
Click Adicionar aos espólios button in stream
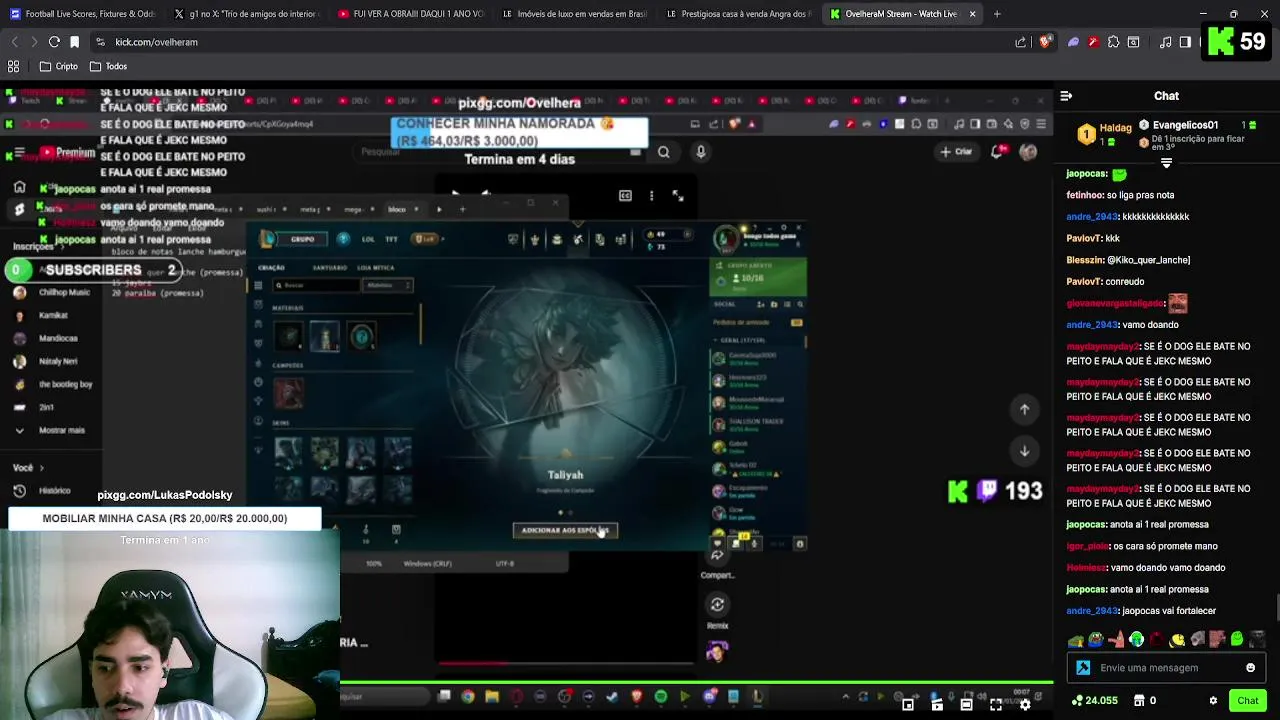pyautogui.click(x=565, y=530)
